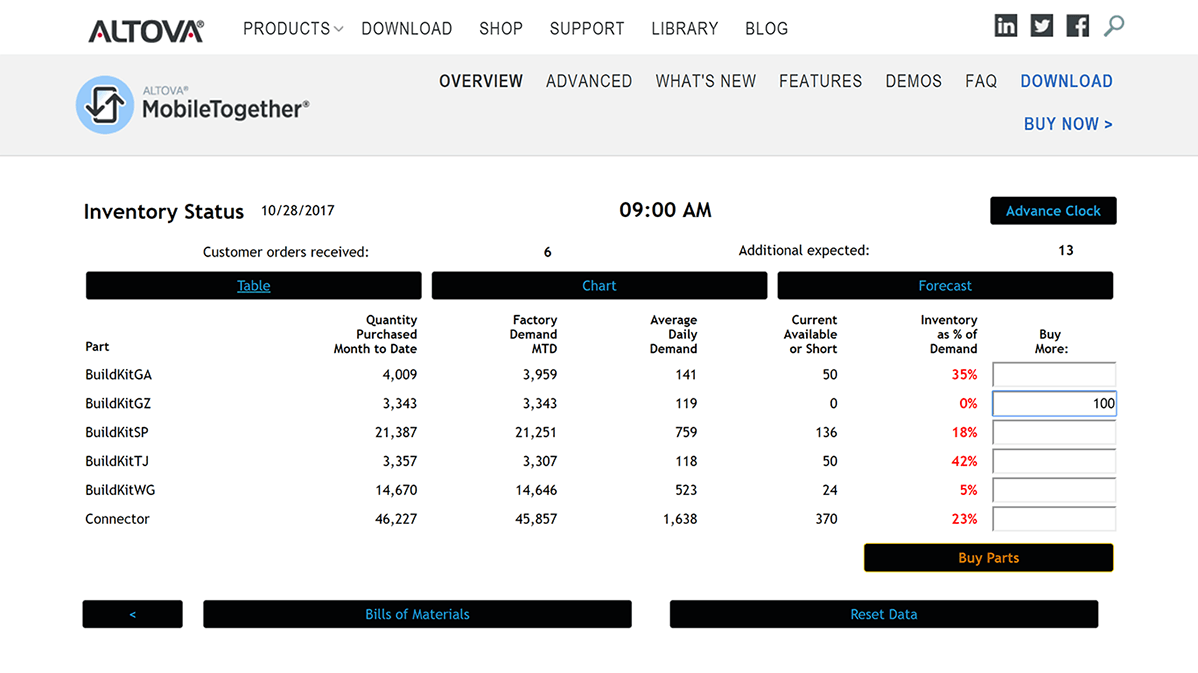Viewport: 1198px width, 673px height.
Task: Select the Advanced sub-navigation tab
Action: pyautogui.click(x=589, y=81)
